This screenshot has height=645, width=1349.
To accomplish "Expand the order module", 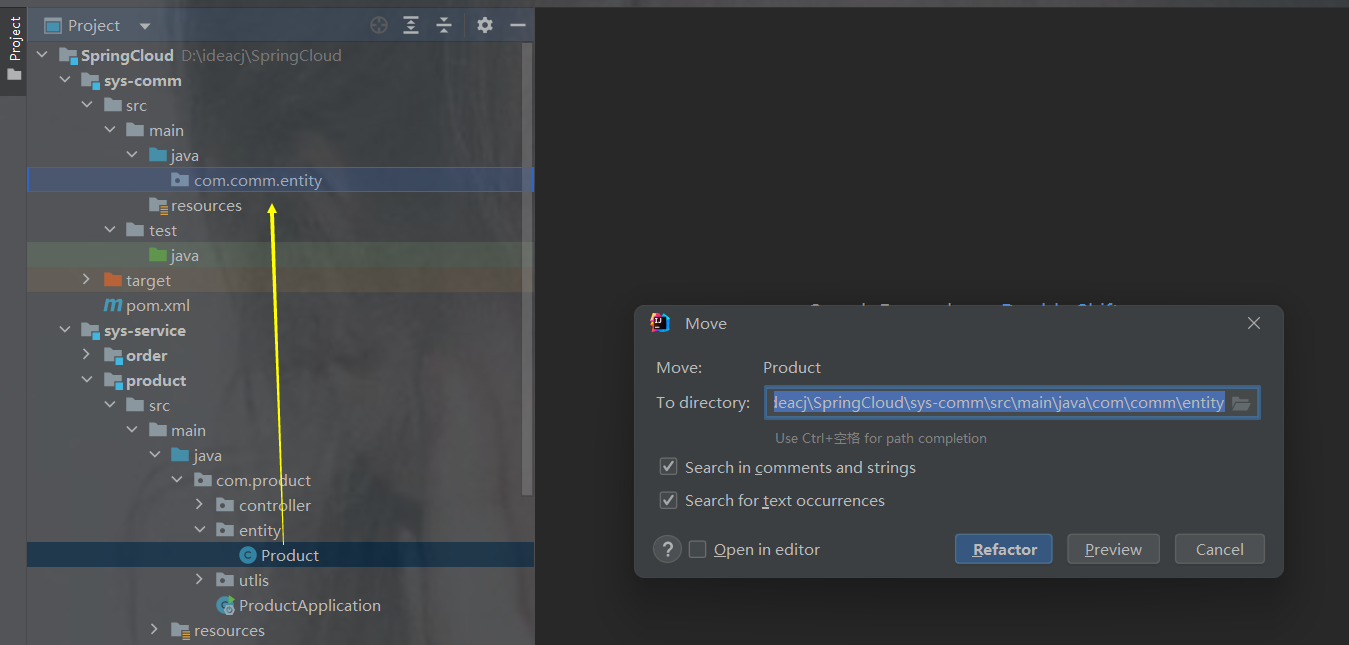I will (88, 356).
